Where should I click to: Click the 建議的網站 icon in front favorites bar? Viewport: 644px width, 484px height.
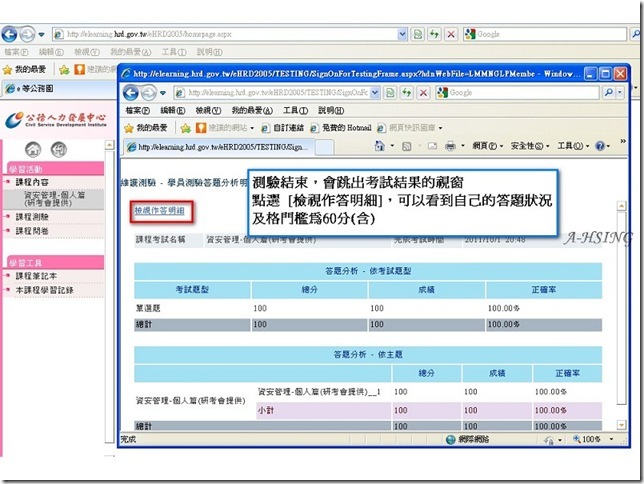coord(201,128)
